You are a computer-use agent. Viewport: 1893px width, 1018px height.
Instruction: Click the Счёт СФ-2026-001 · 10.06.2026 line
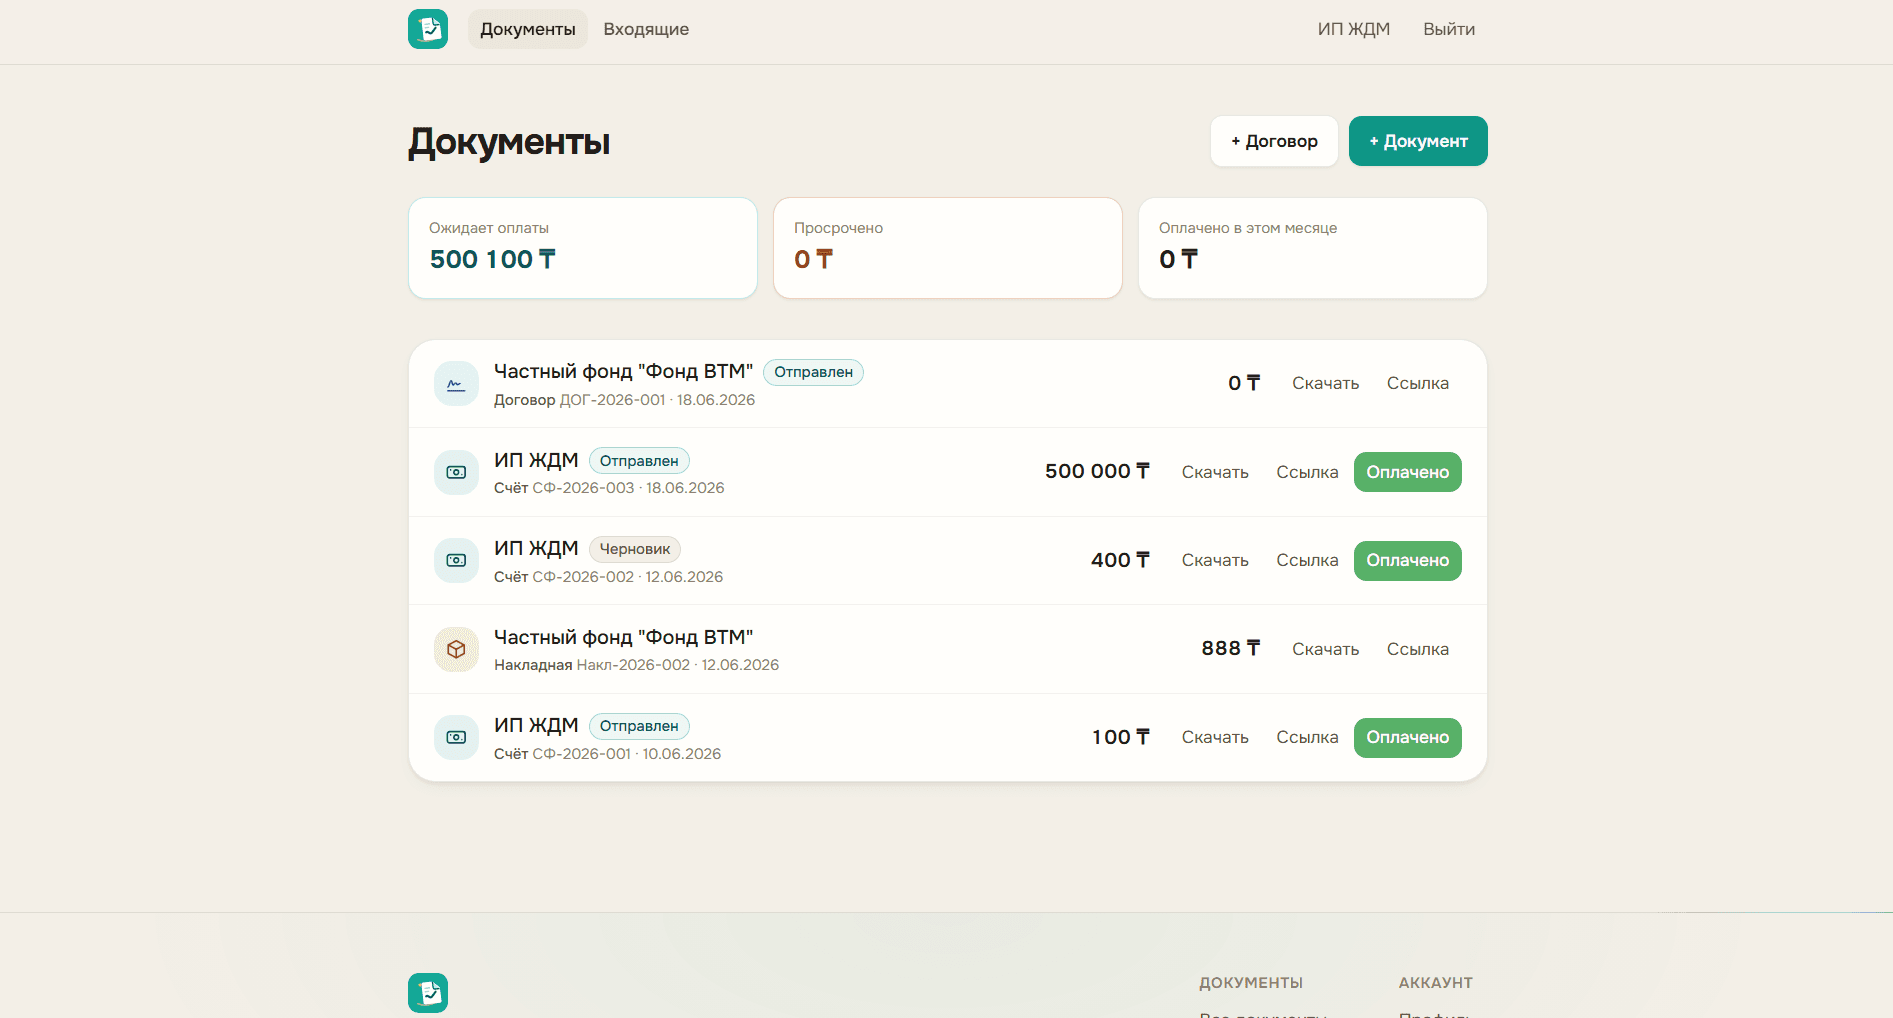coord(607,754)
